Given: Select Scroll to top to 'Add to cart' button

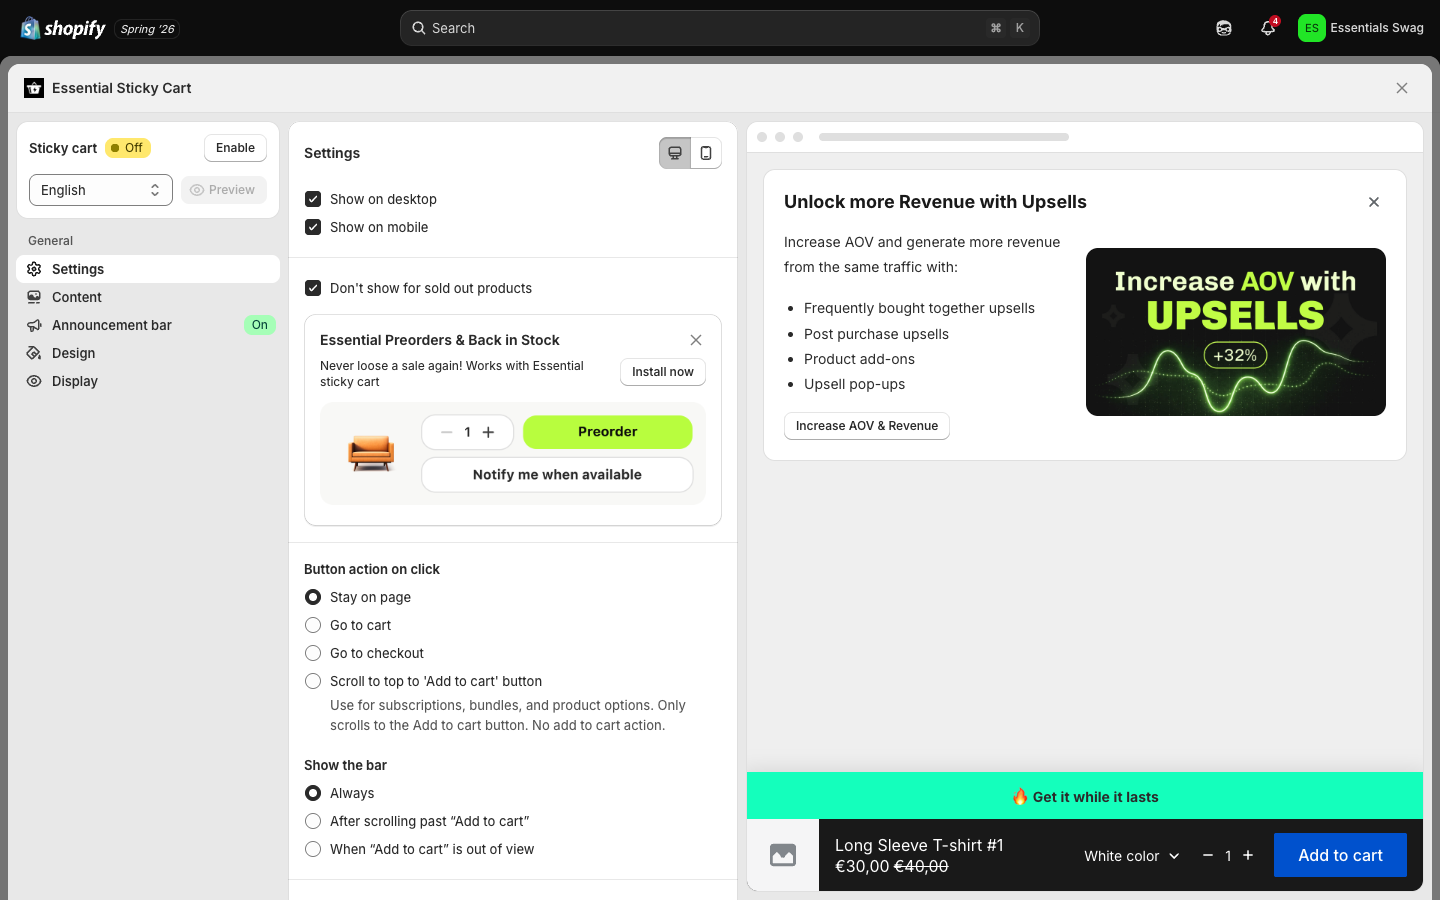Looking at the screenshot, I should coord(313,681).
